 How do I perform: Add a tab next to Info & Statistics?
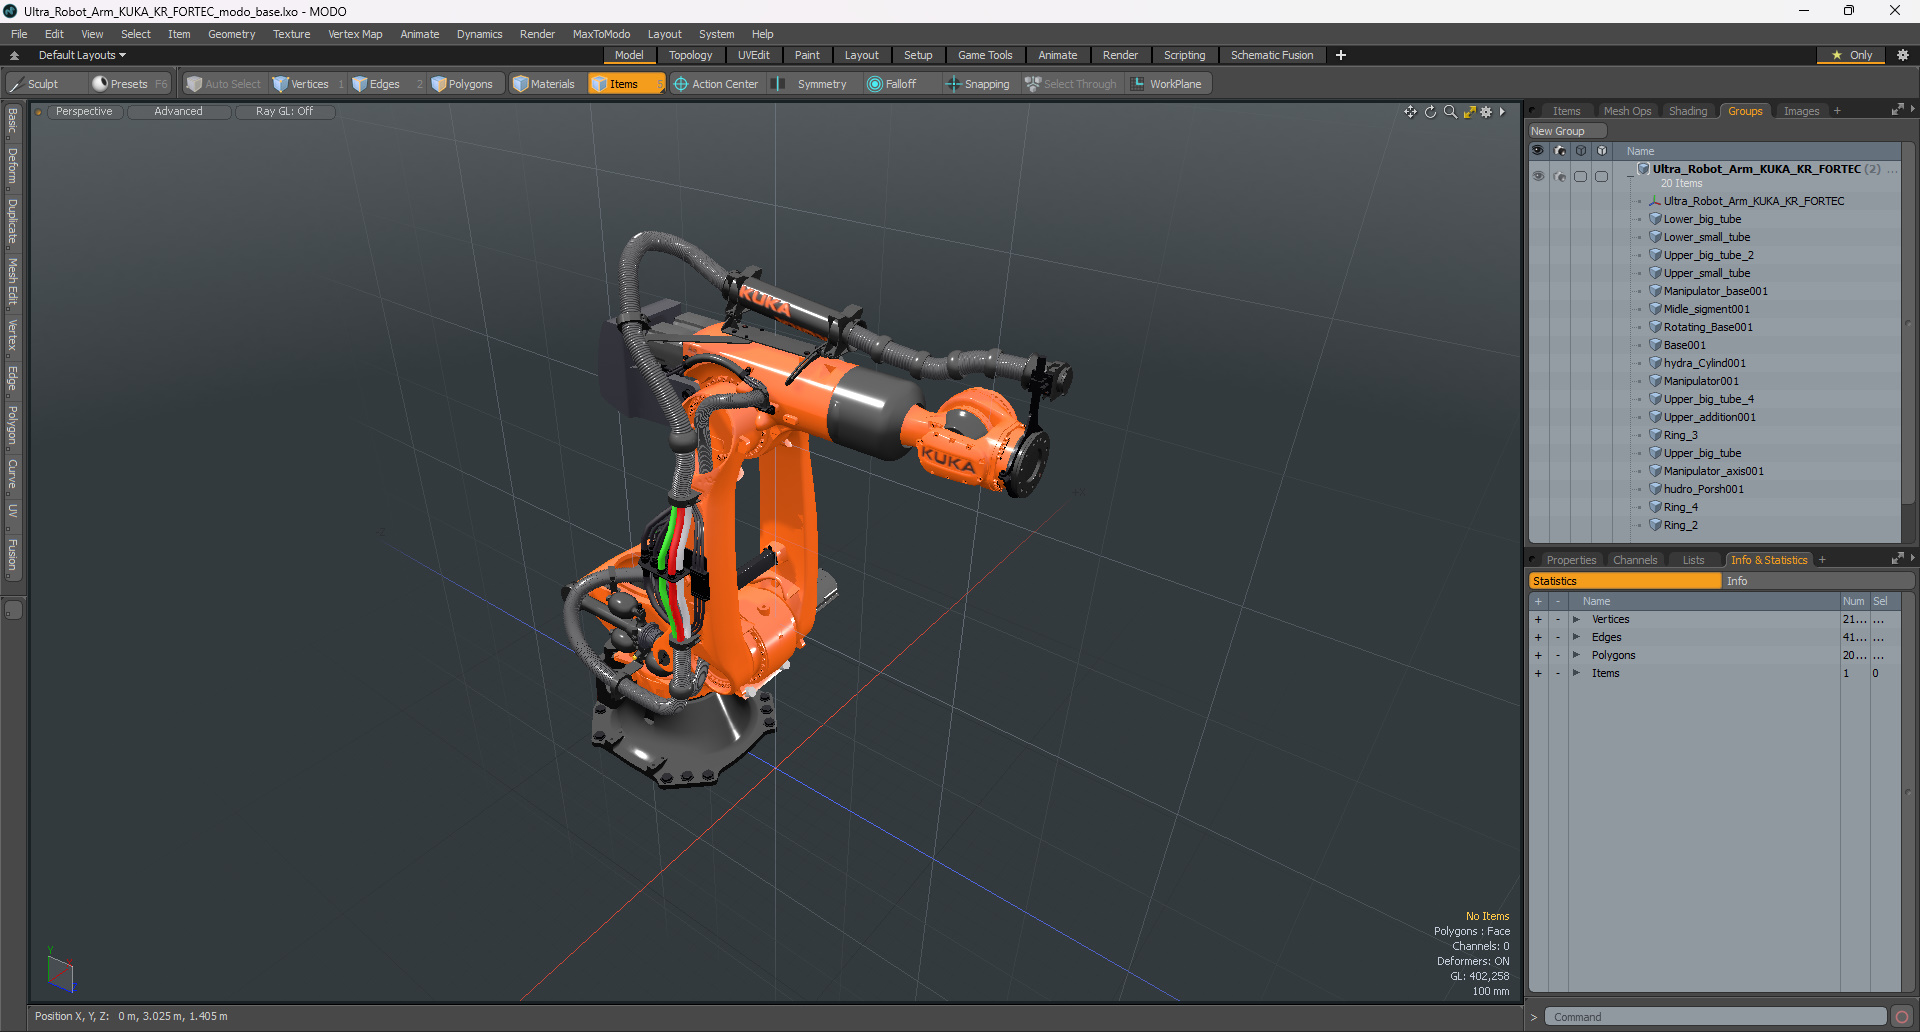(1822, 560)
